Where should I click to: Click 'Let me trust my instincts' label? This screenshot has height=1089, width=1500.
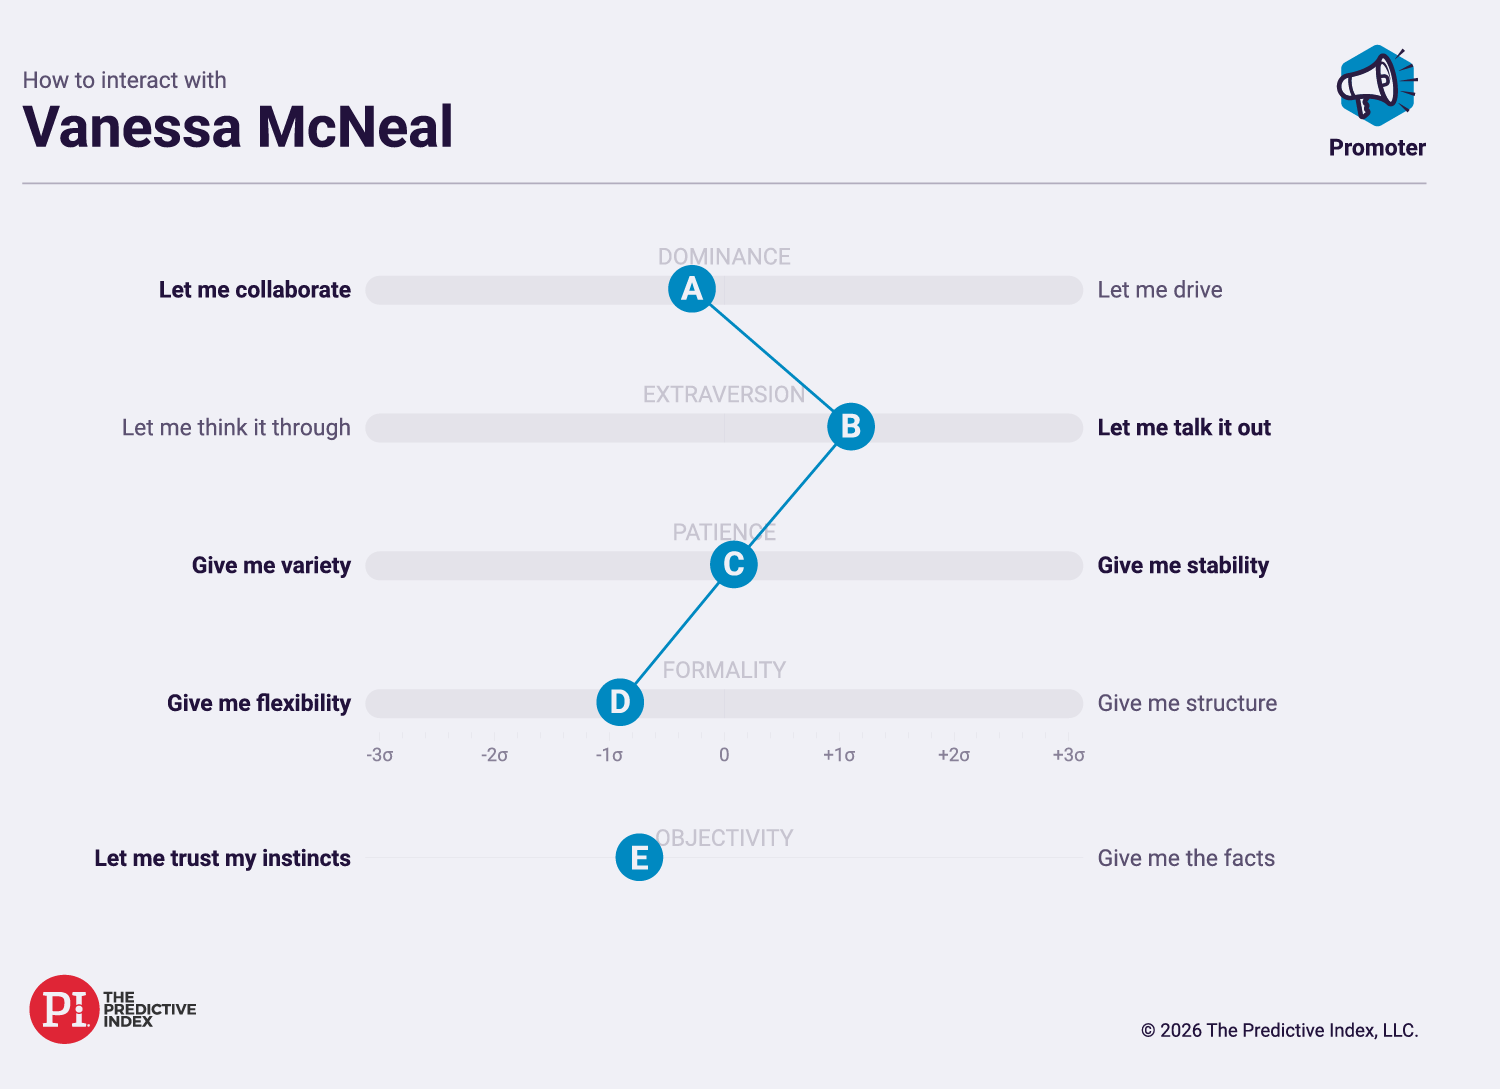[x=222, y=859]
